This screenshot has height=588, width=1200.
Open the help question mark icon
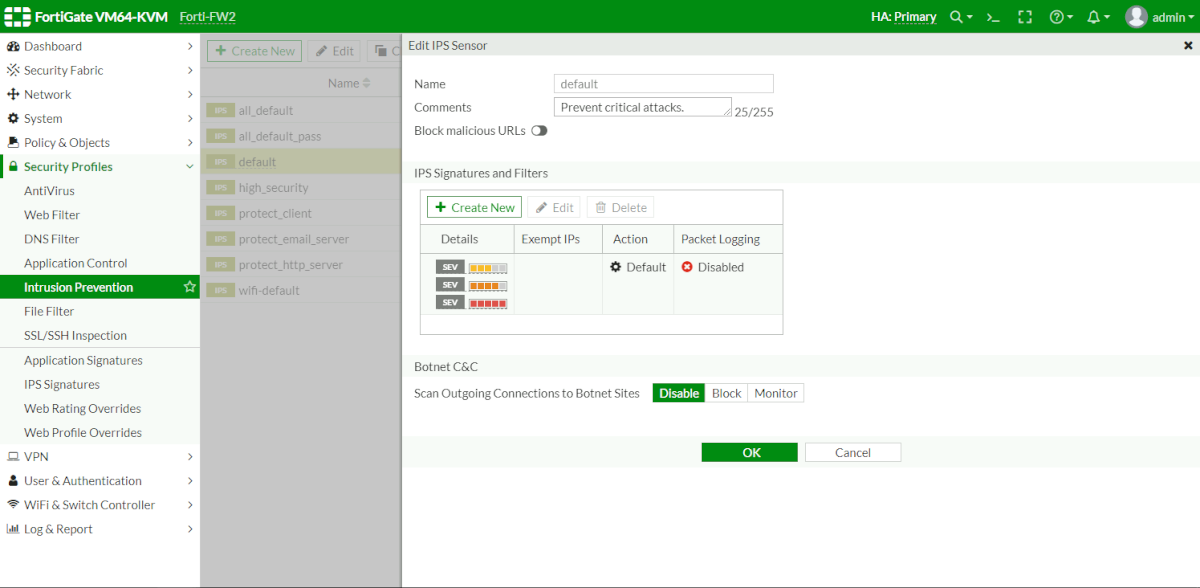(1056, 17)
